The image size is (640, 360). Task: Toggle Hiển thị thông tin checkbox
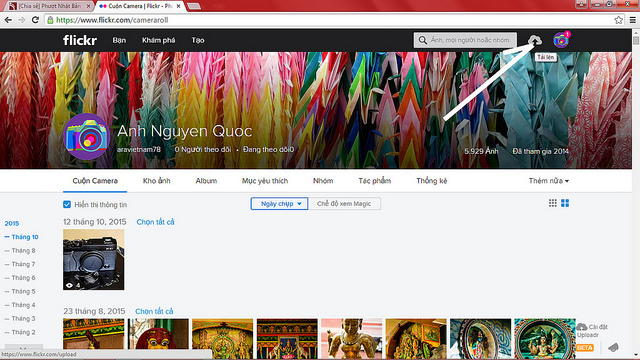point(67,204)
